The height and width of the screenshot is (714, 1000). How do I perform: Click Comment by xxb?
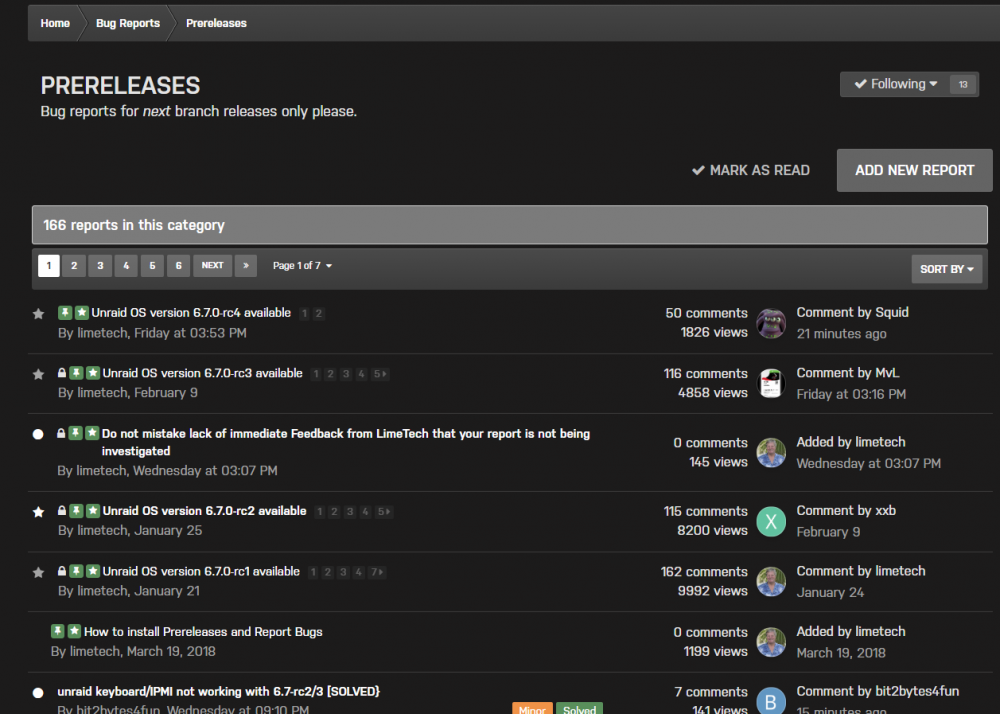[x=846, y=511]
